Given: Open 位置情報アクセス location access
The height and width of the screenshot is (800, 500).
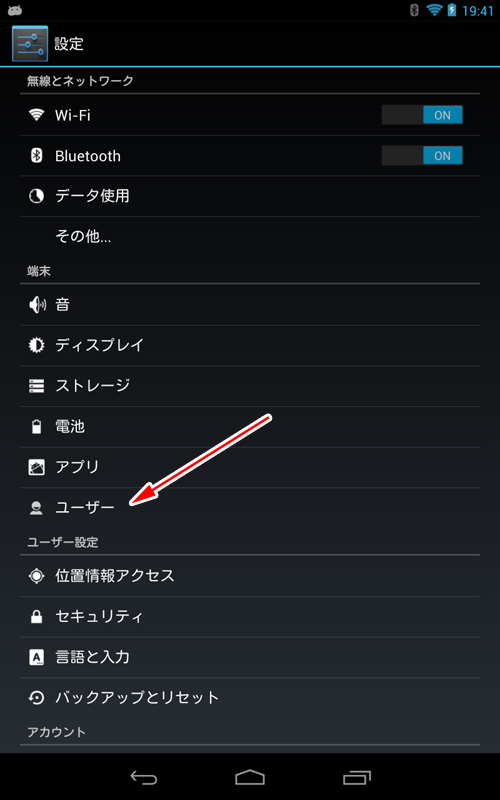Looking at the screenshot, I should (250, 576).
